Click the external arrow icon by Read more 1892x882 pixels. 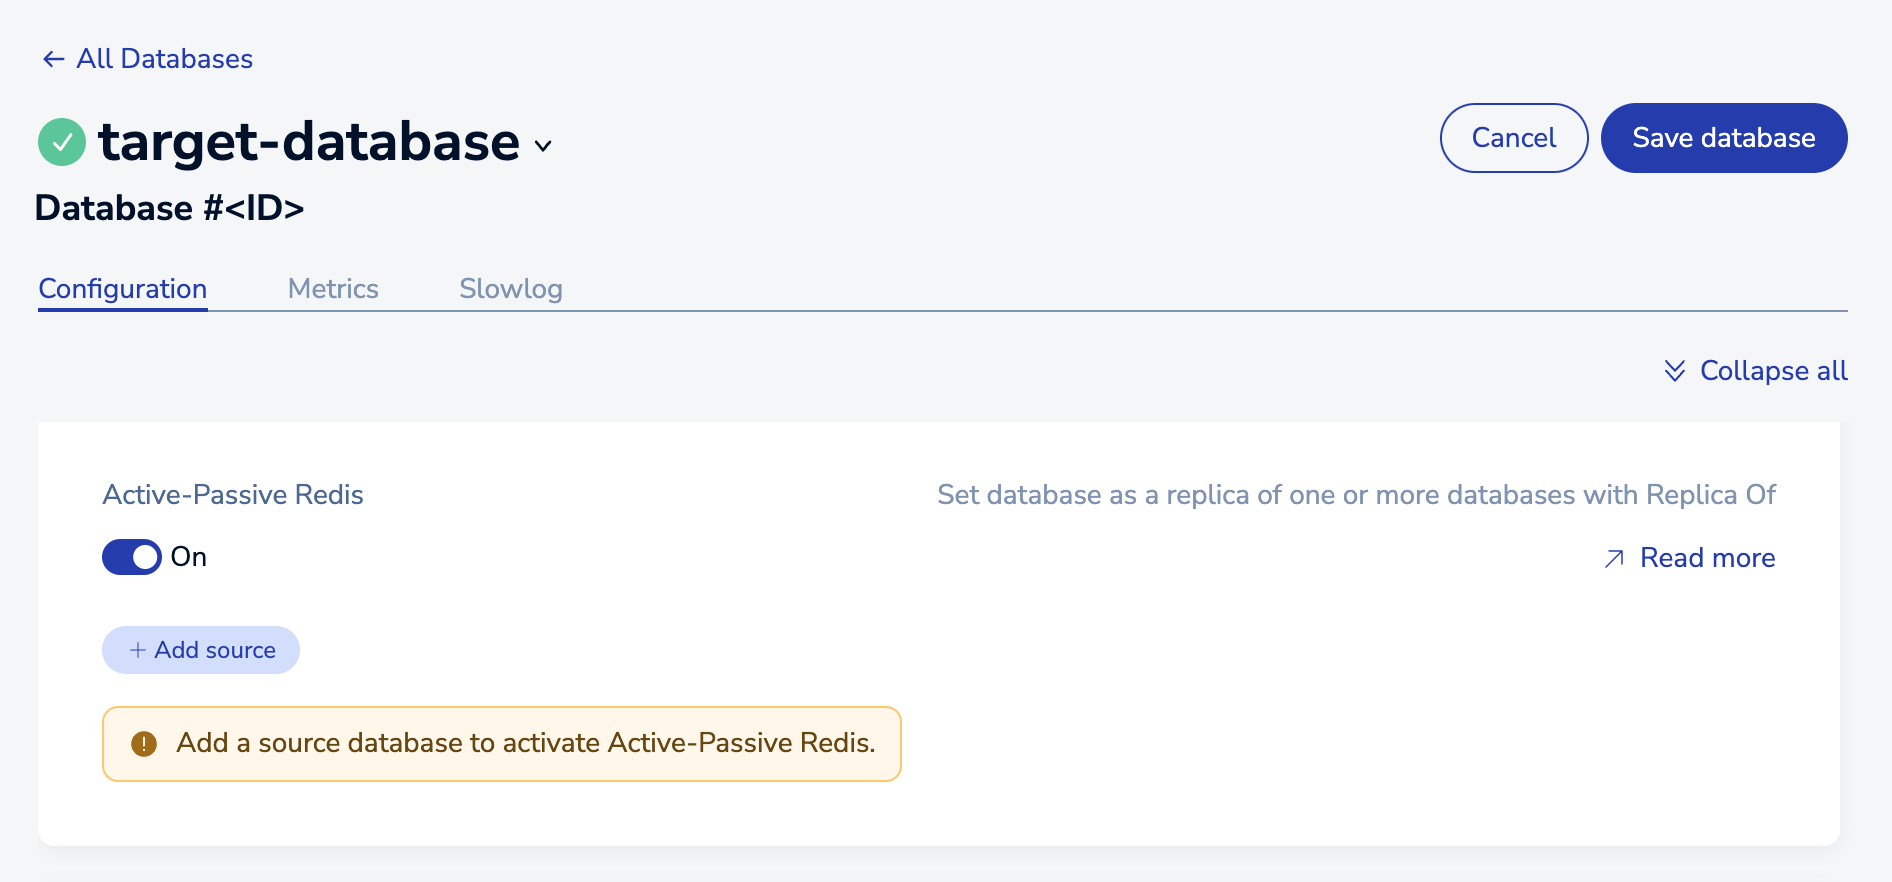coord(1614,558)
